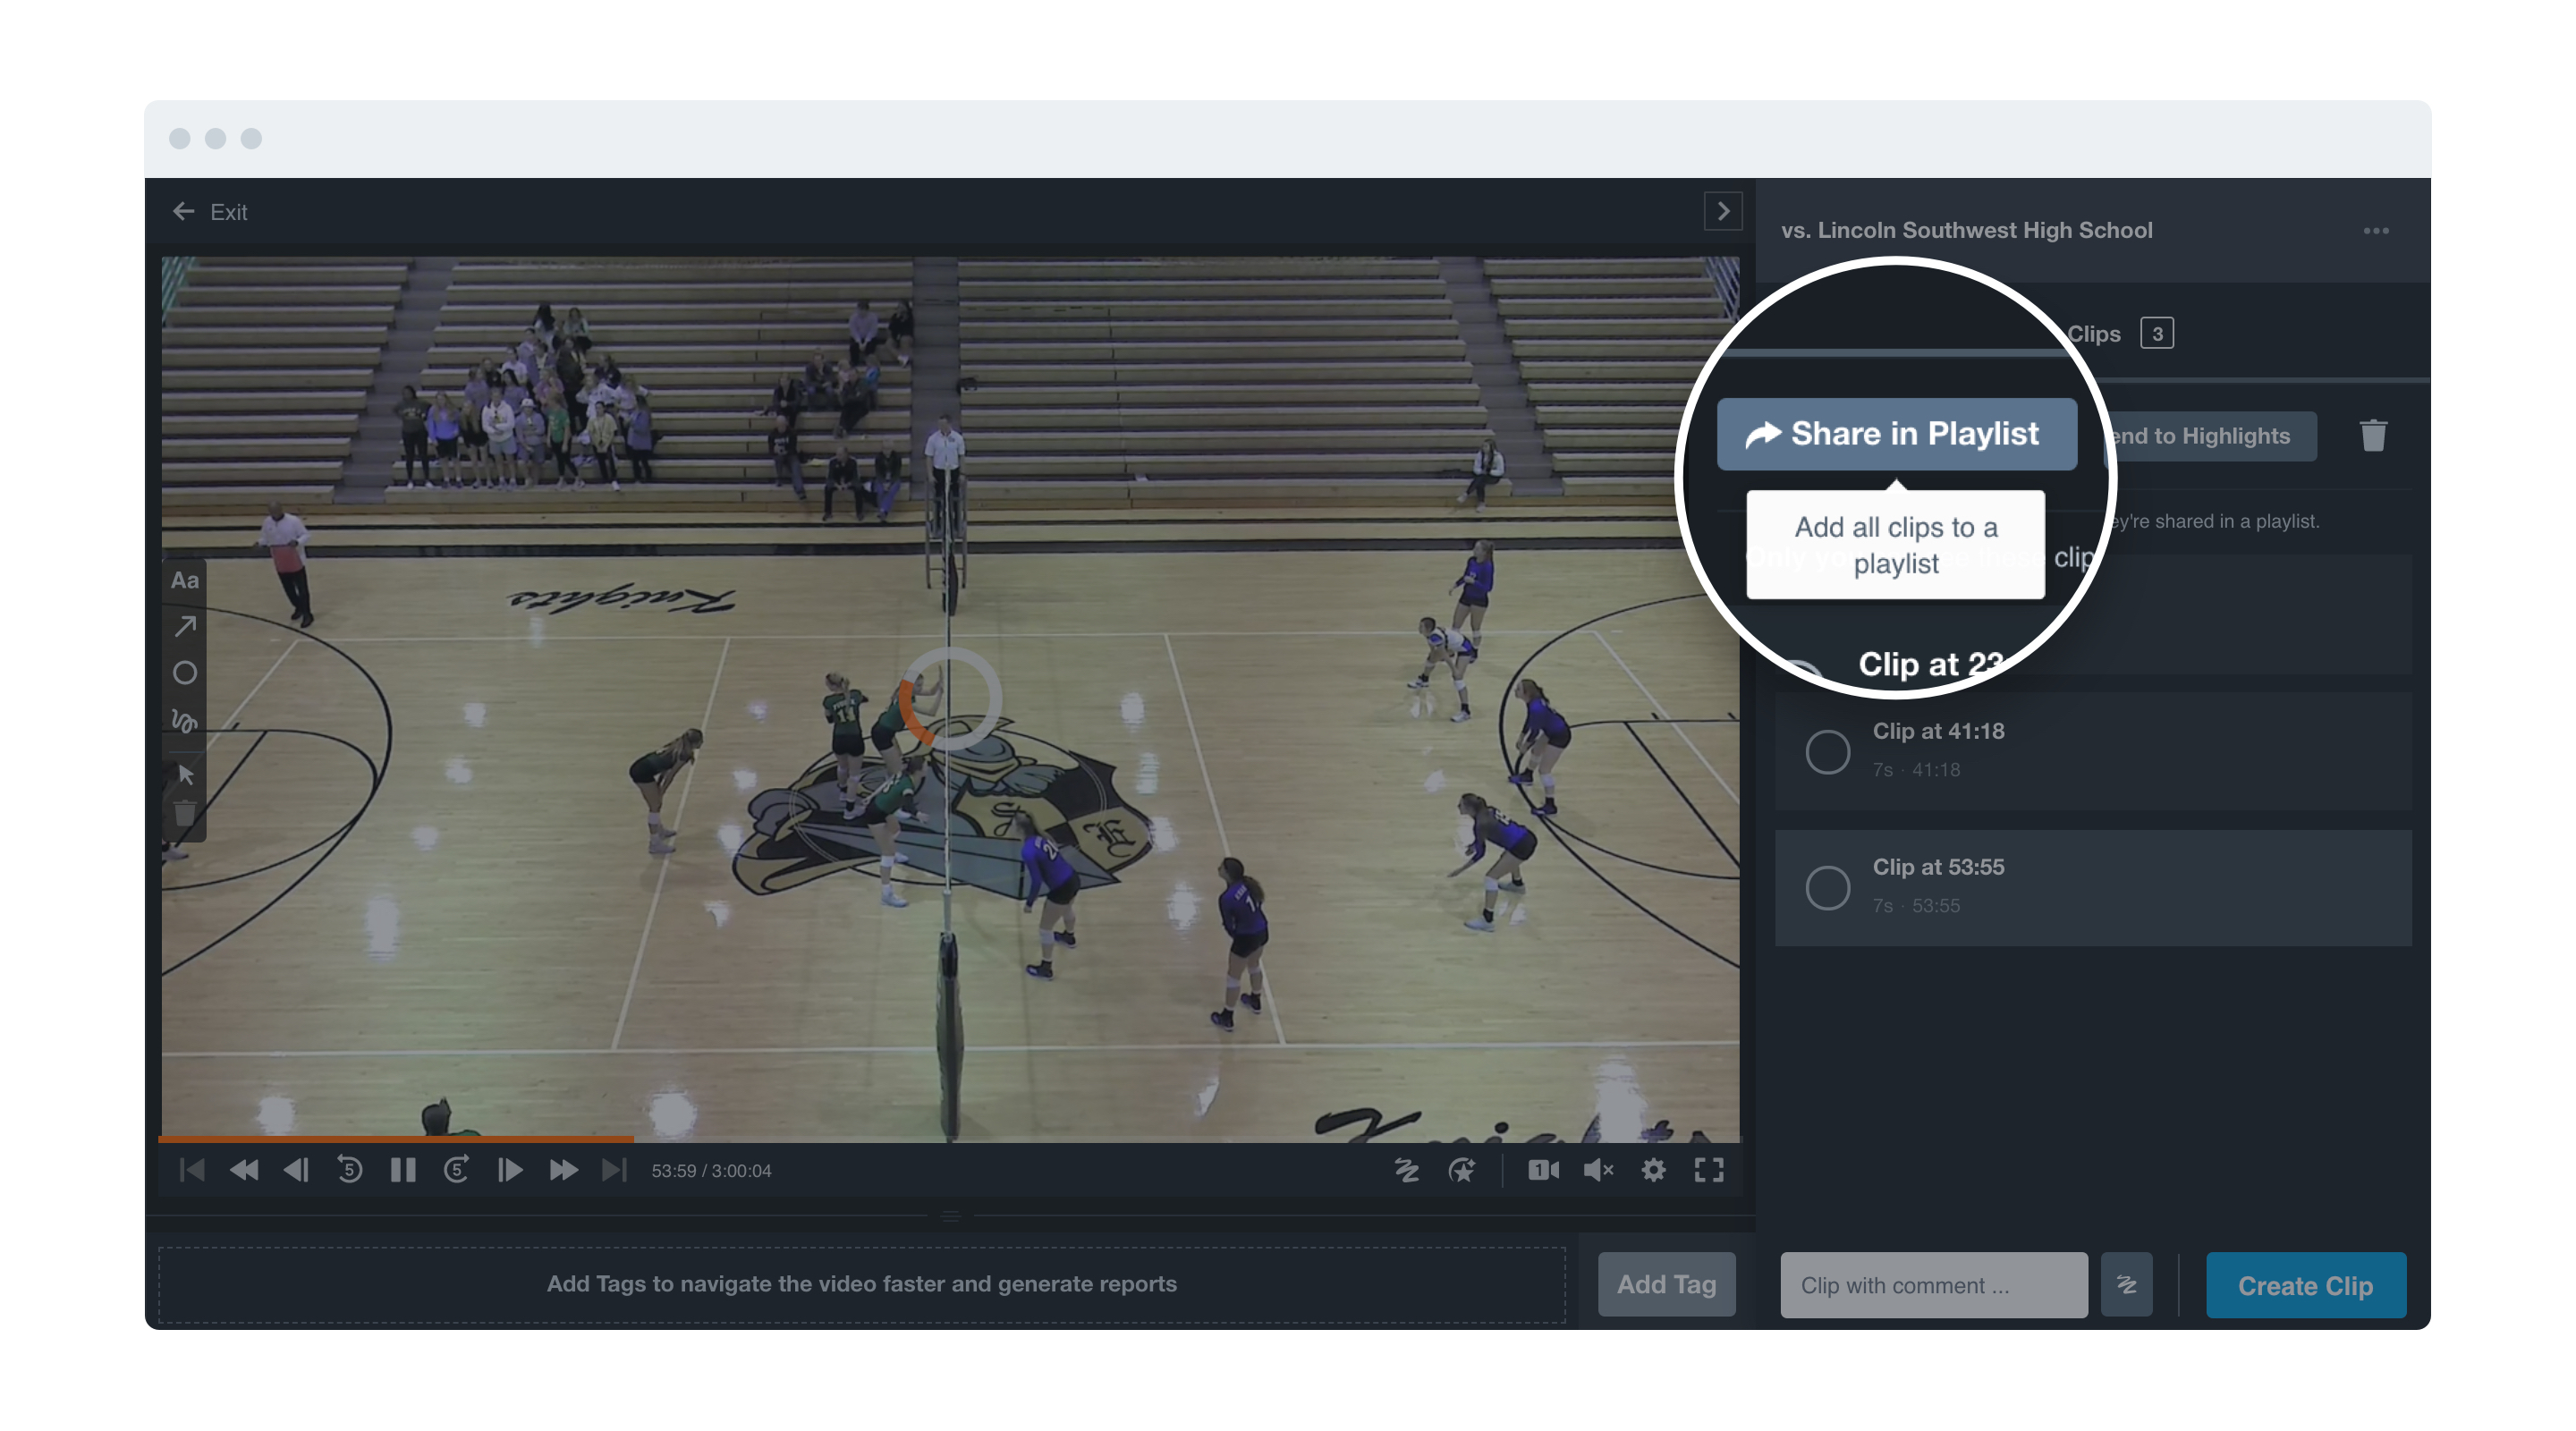Click the 53:59 / 3:00:04 time display
Image resolution: width=2576 pixels, height=1431 pixels.
tap(711, 1171)
